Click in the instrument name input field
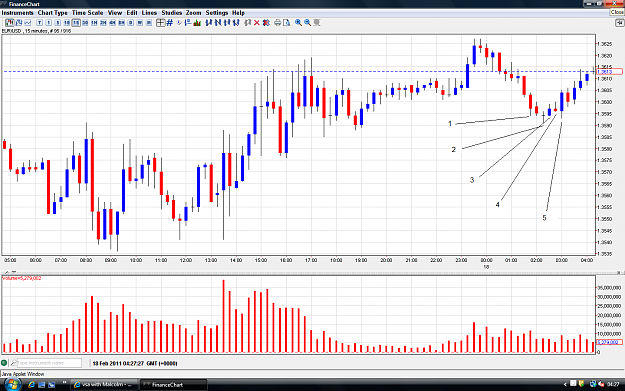Viewport: 625px width, 391px height. point(50,363)
